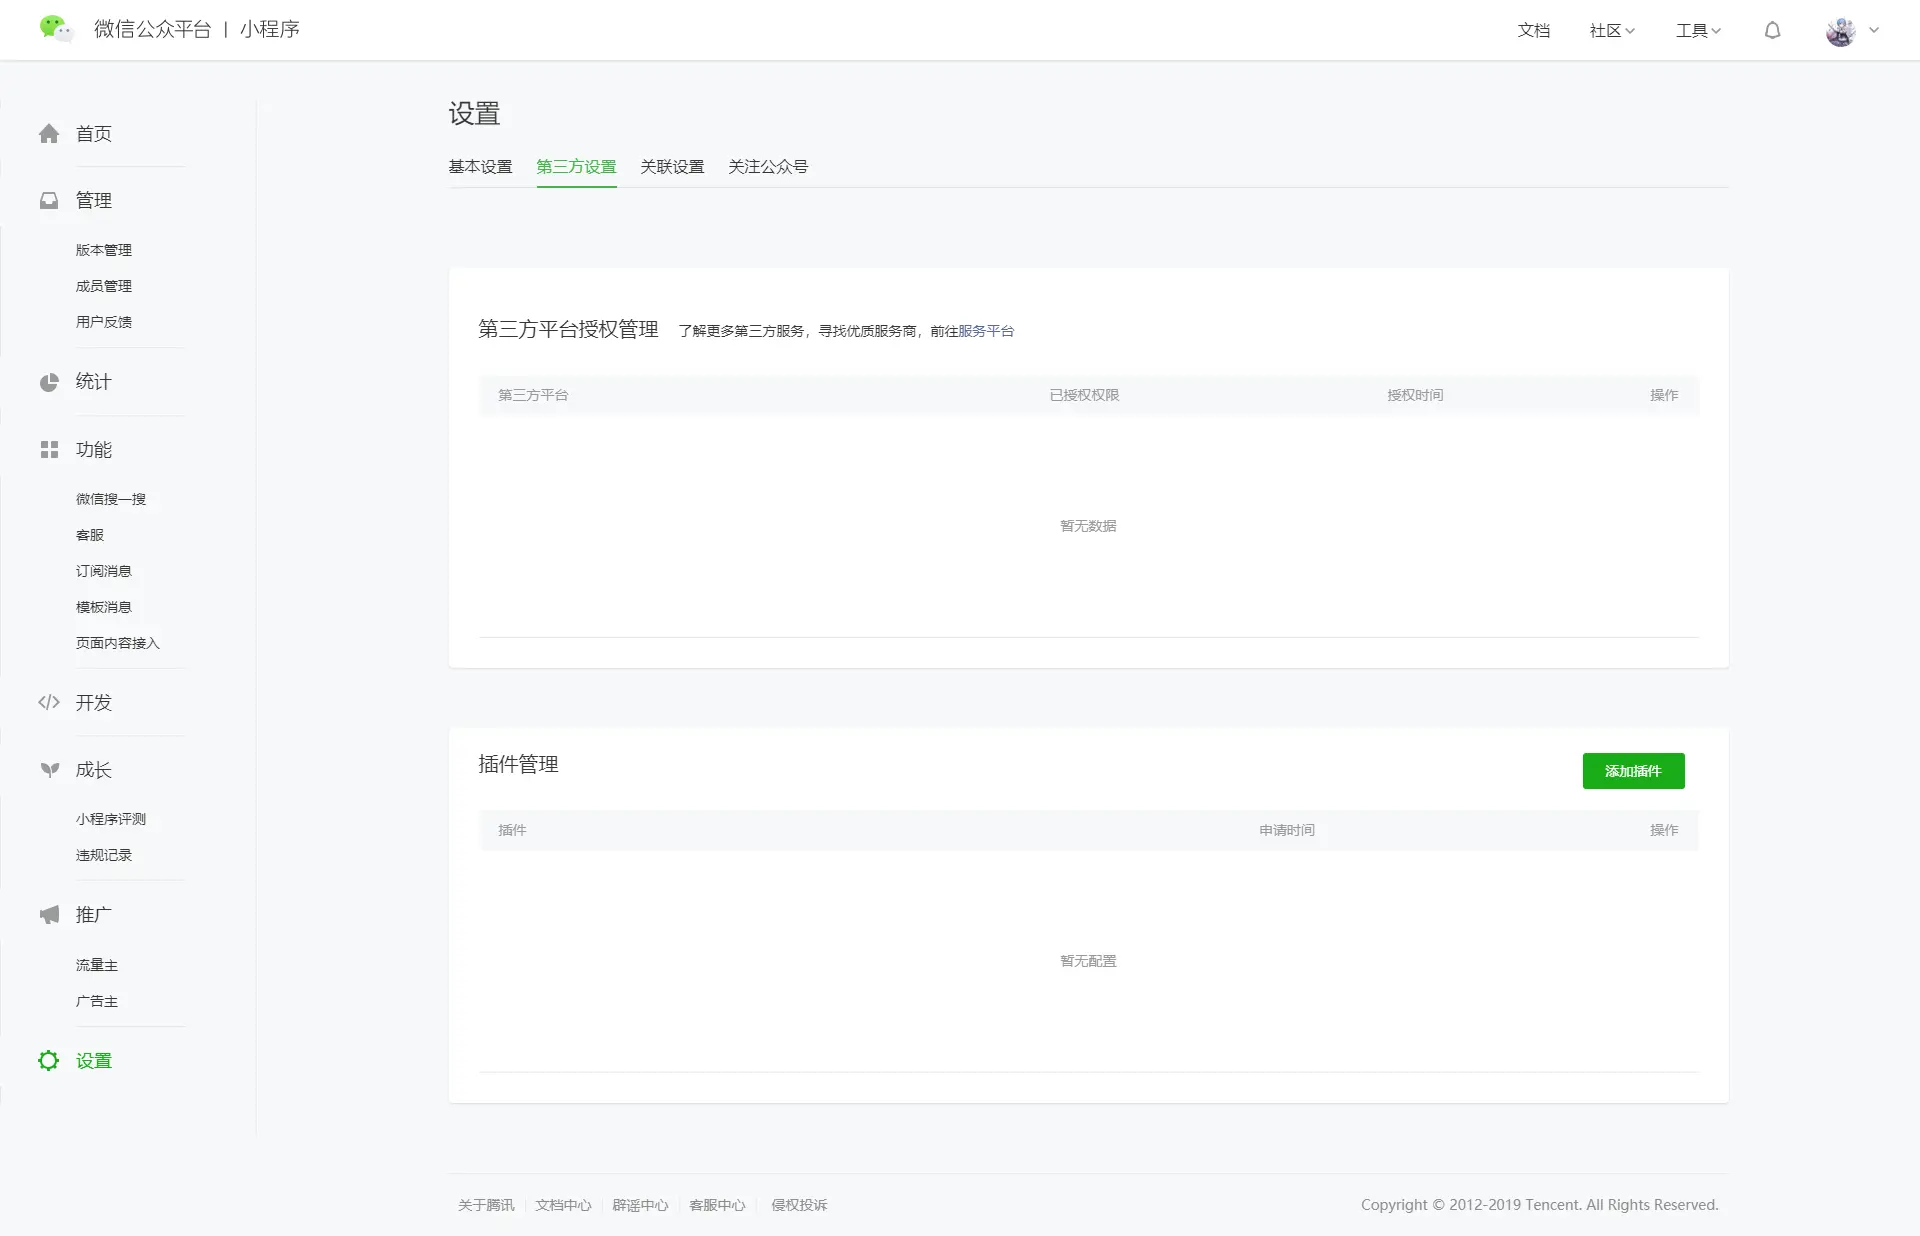Image resolution: width=1920 pixels, height=1236 pixels.
Task: Click the code brackets icon beside 开发
Action: 49,703
